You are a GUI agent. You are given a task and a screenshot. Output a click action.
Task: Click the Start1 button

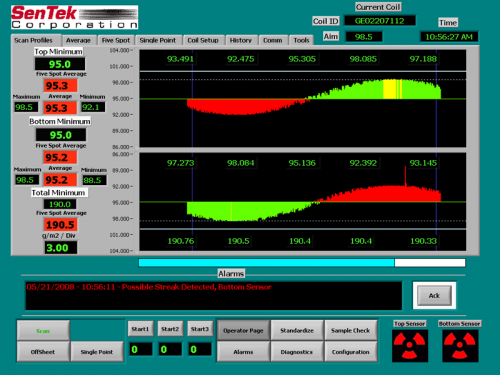[x=140, y=329]
